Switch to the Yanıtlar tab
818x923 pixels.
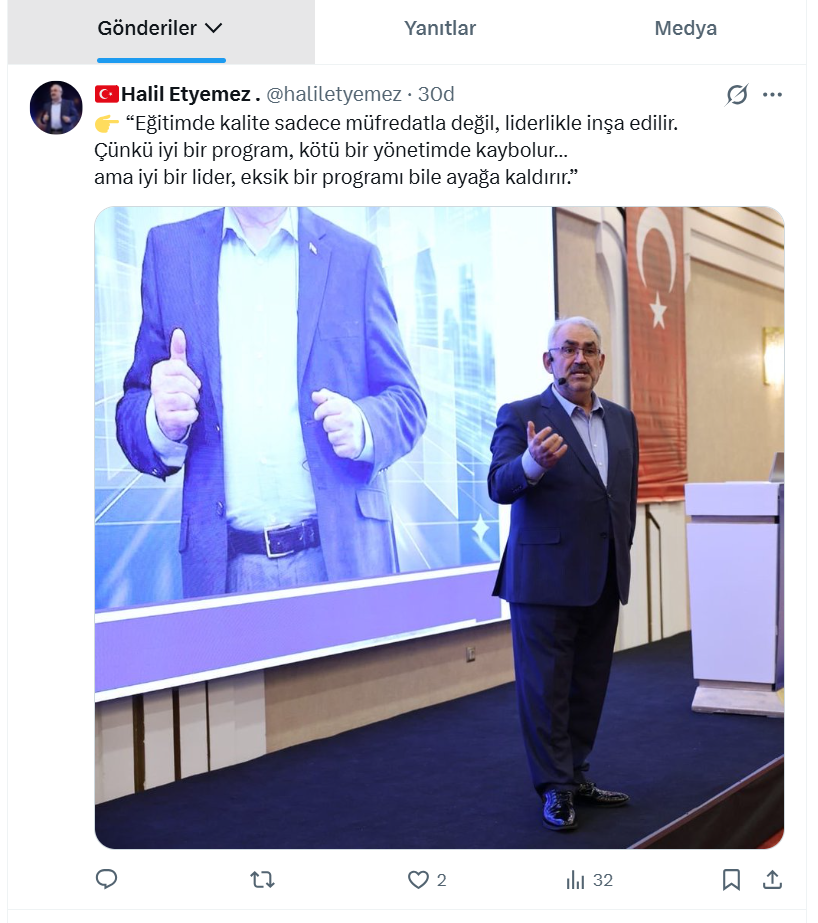[x=440, y=28]
